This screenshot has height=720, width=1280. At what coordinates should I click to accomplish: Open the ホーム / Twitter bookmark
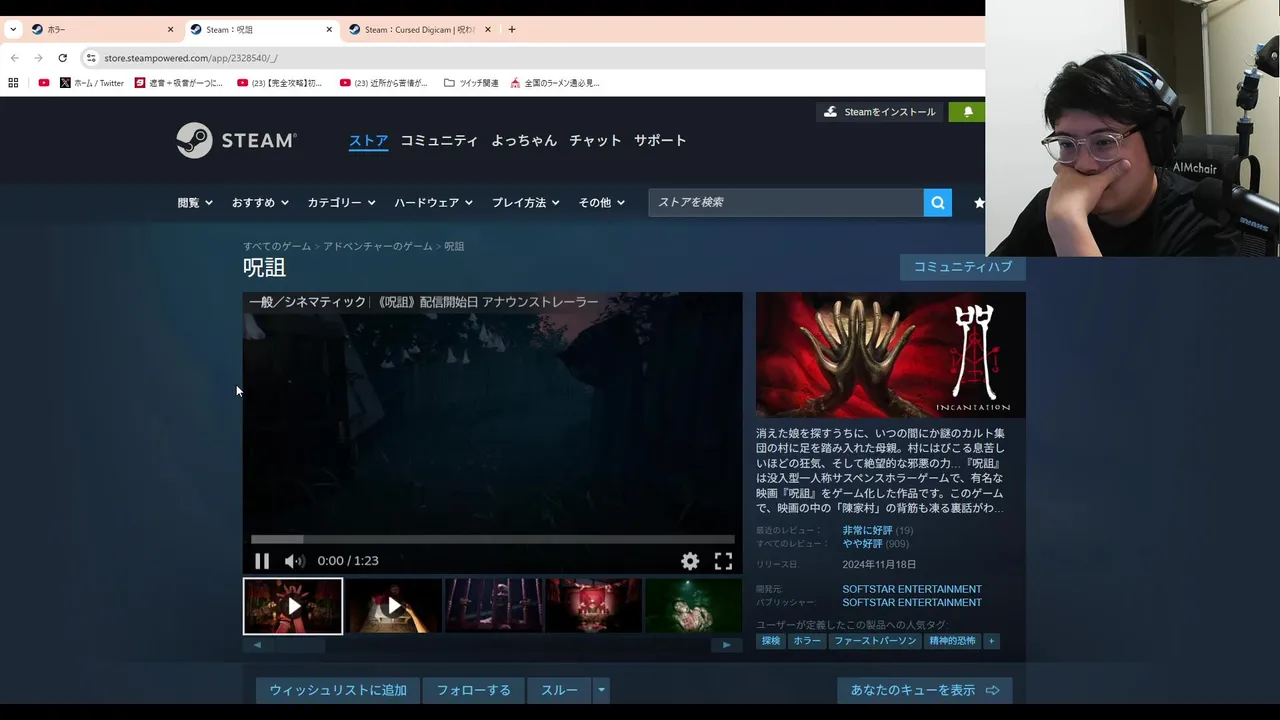tap(92, 83)
